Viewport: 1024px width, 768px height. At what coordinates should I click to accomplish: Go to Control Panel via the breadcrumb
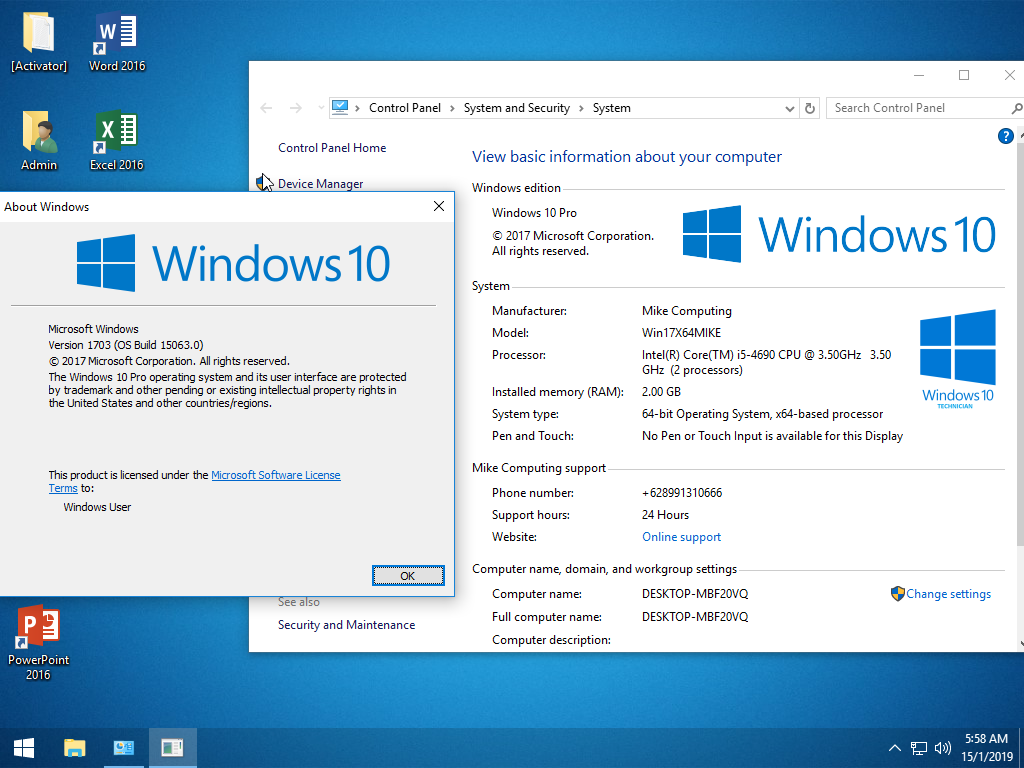(405, 107)
